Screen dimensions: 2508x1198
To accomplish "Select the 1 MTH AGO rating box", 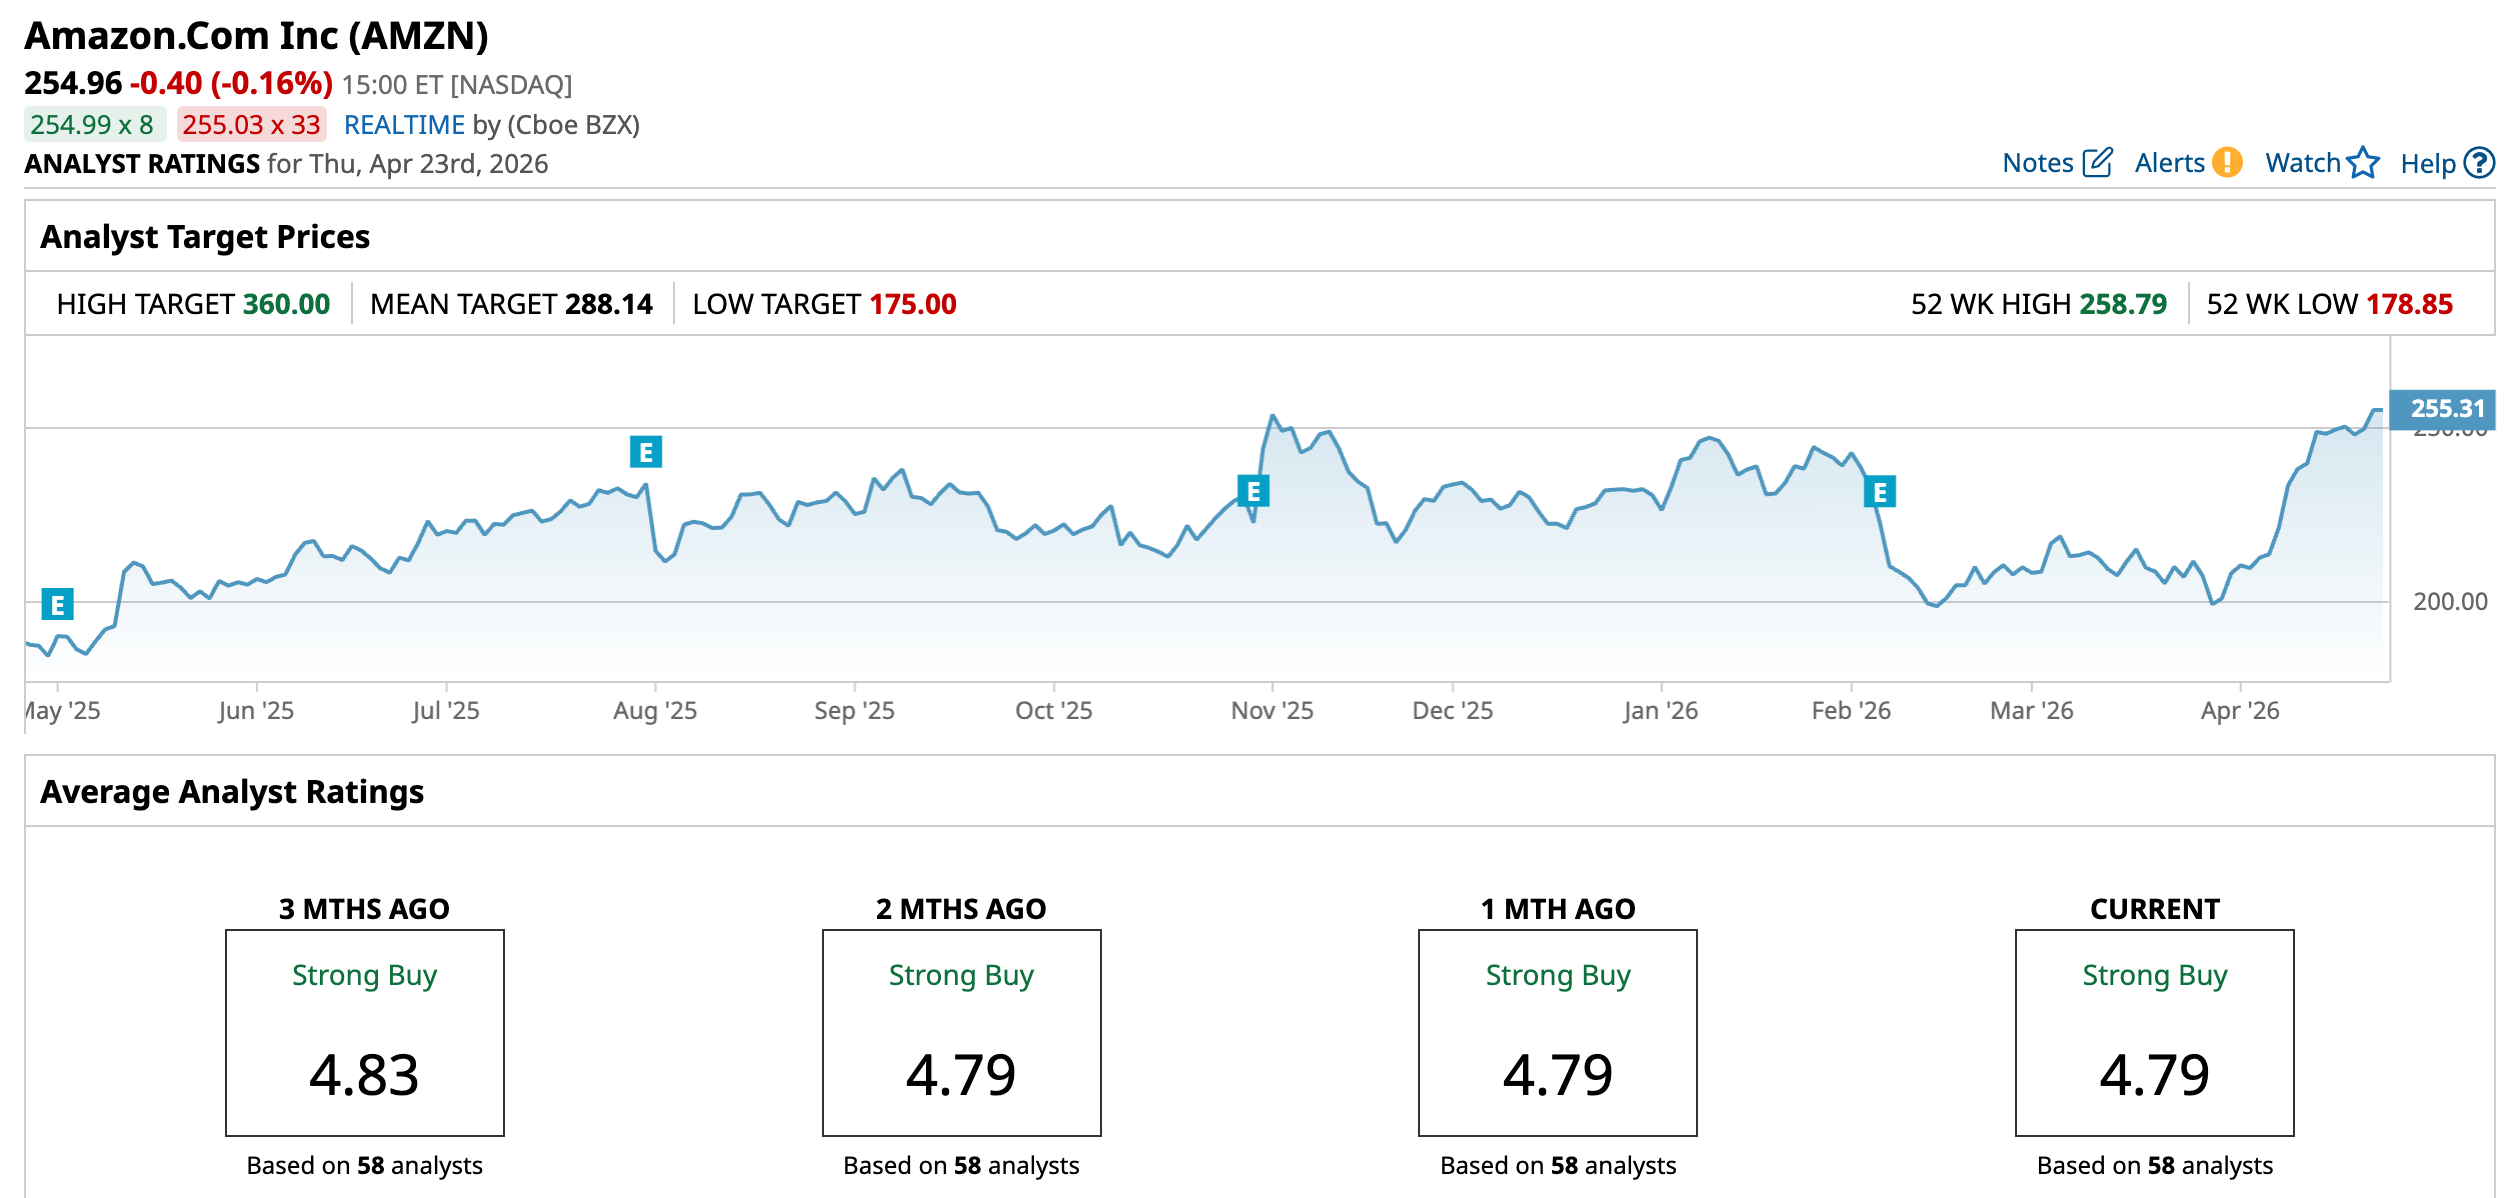I will (1557, 1032).
